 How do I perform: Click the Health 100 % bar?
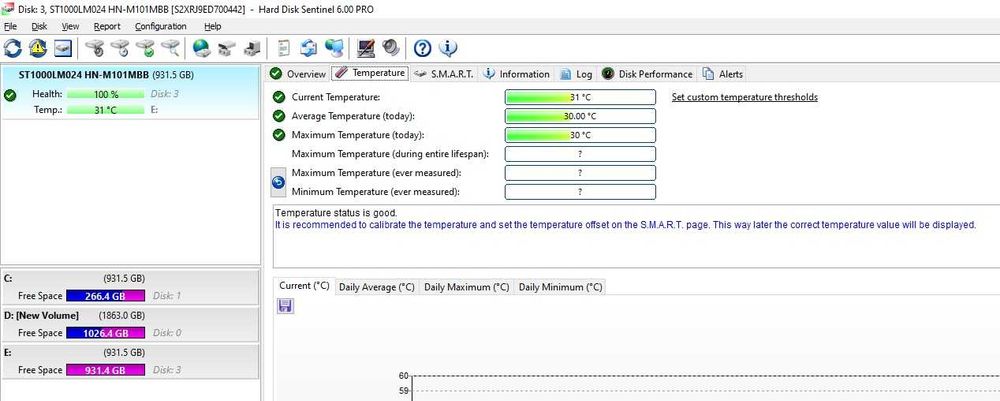(105, 94)
